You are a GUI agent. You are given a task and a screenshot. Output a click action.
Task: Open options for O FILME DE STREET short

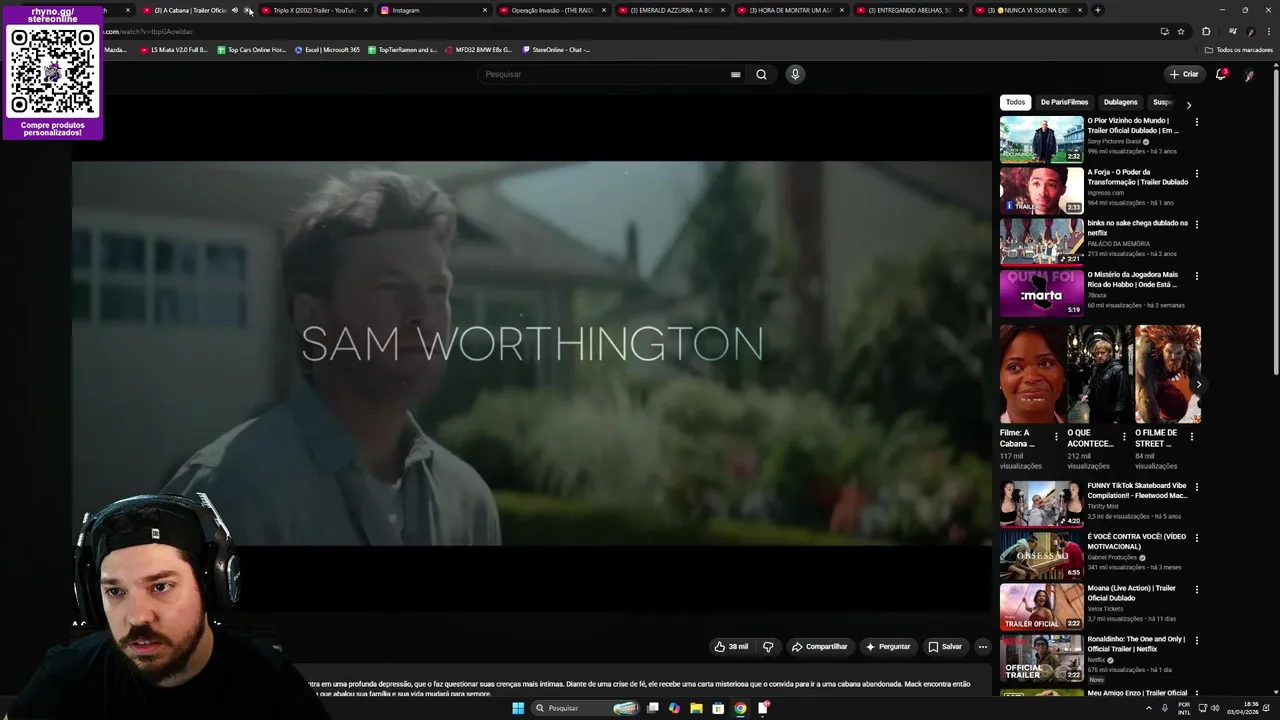coord(1191,437)
